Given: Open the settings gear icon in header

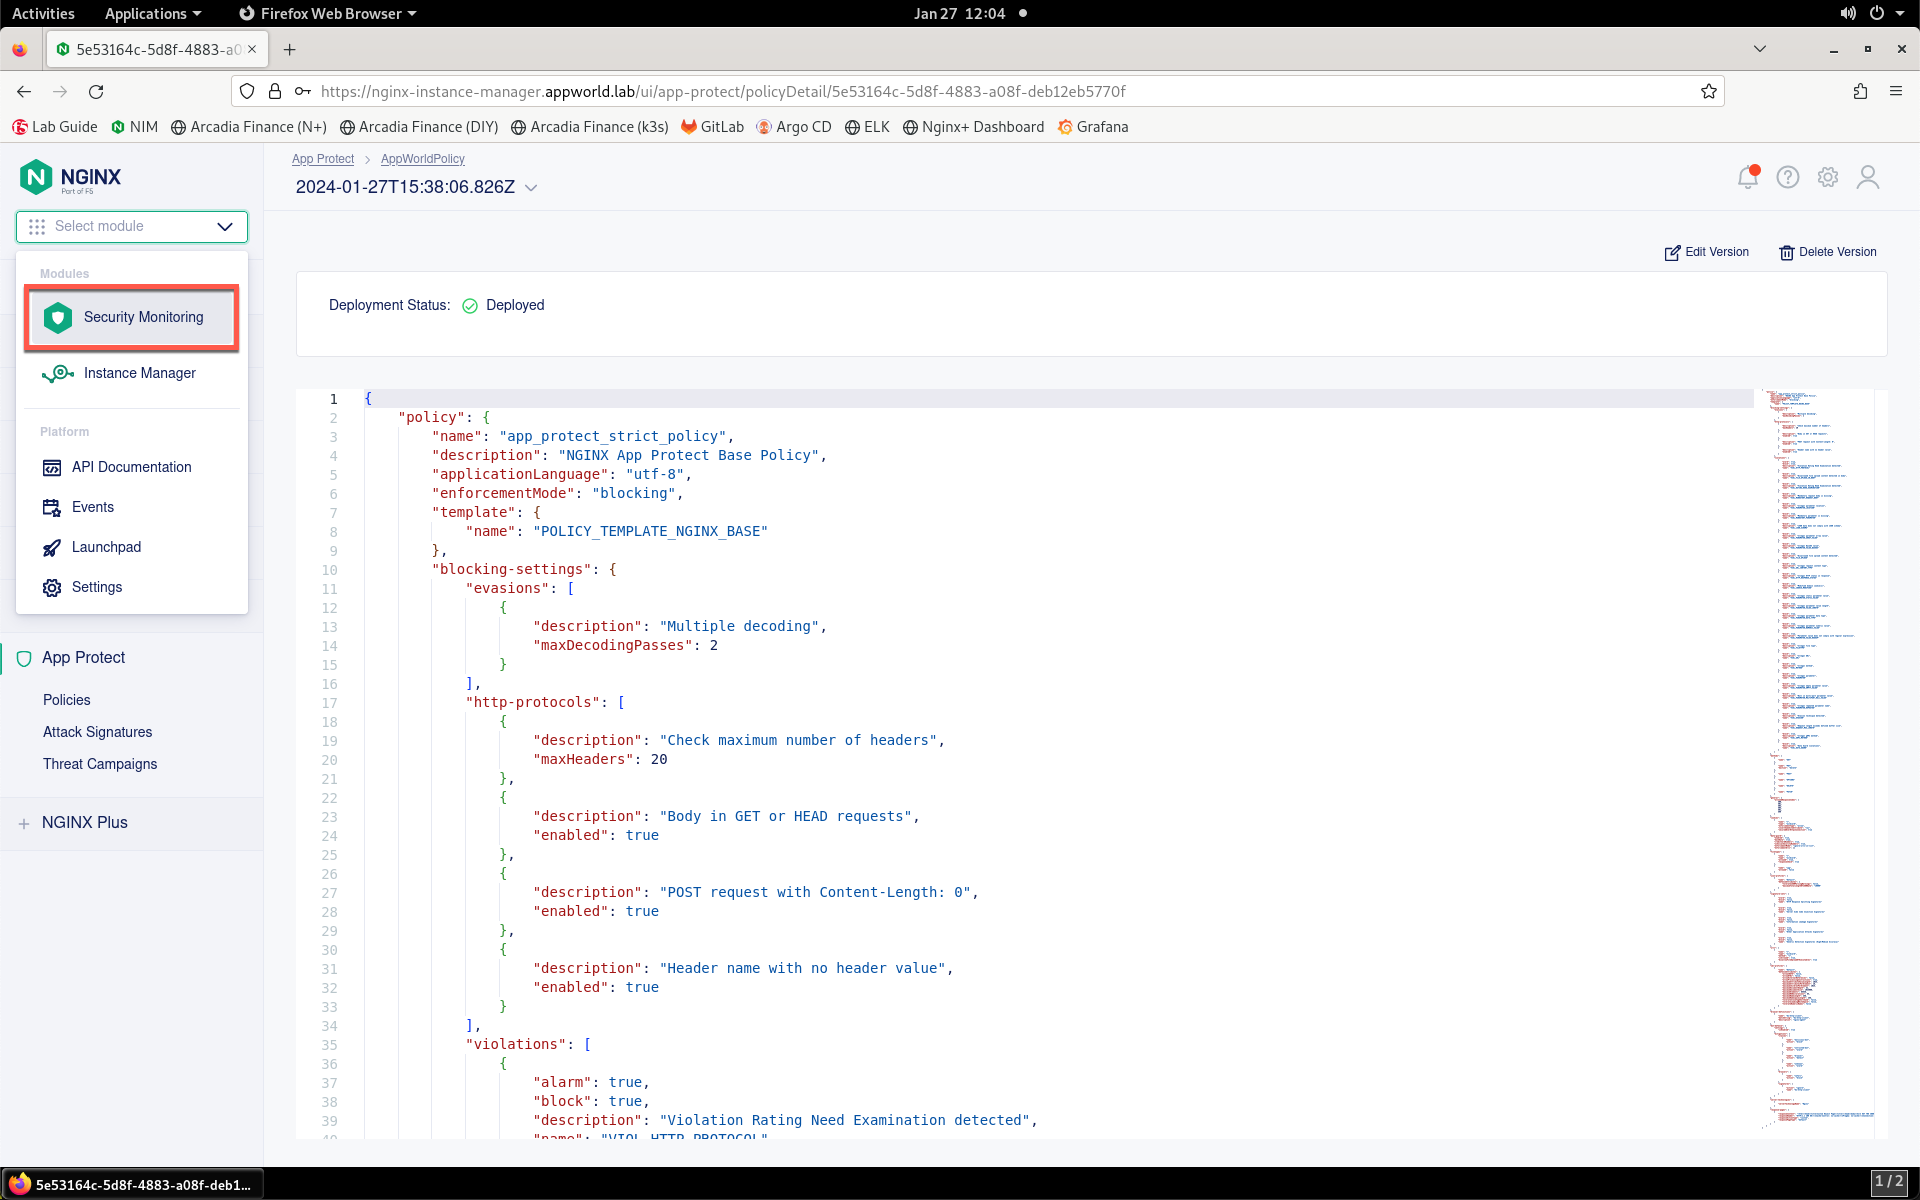Looking at the screenshot, I should pyautogui.click(x=1828, y=177).
